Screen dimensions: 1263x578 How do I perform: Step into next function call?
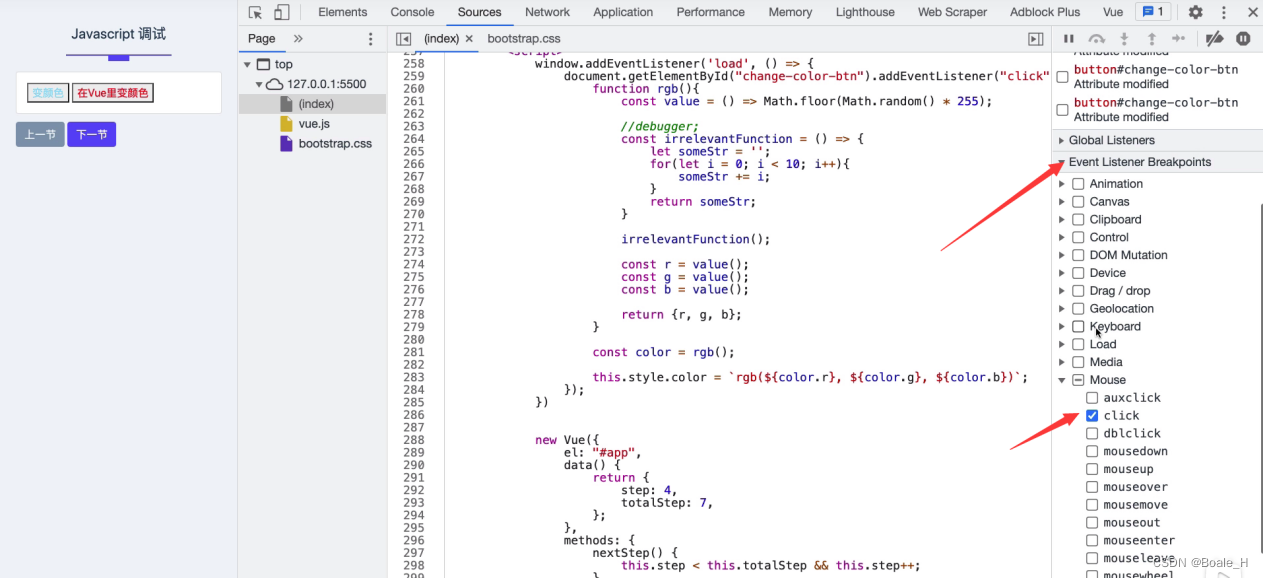pos(1124,39)
